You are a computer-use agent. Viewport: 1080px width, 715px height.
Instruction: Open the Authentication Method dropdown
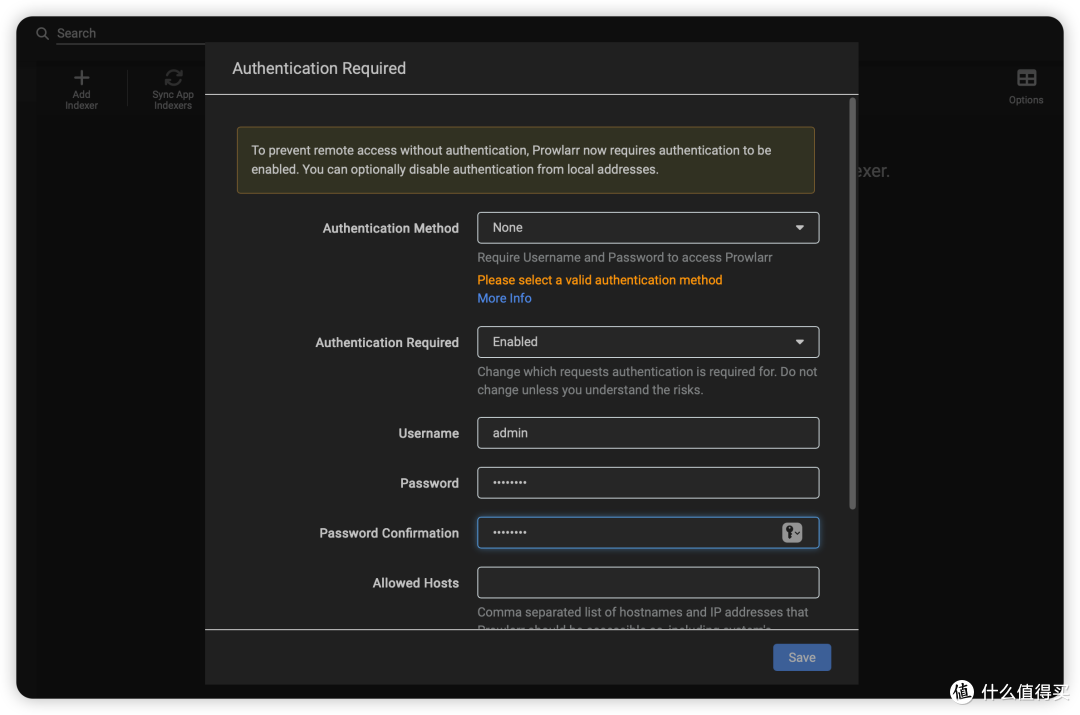coord(647,228)
